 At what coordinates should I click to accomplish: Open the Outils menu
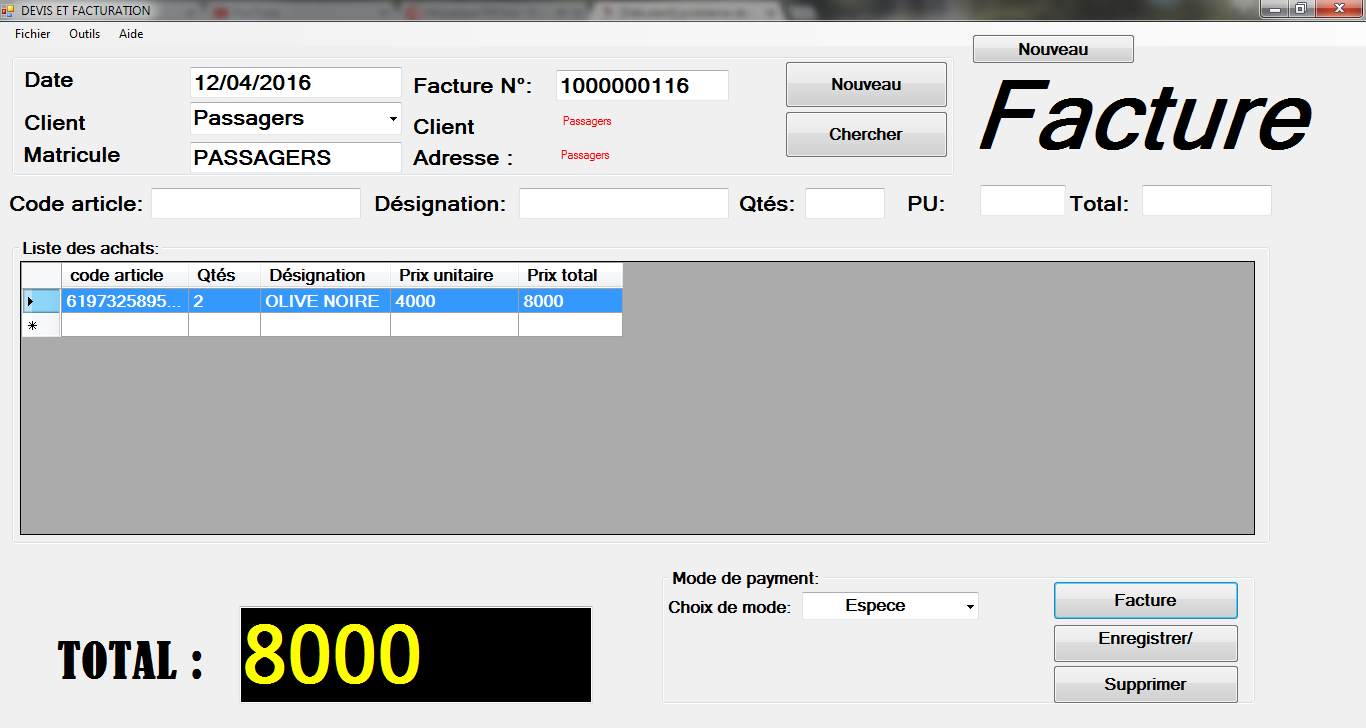[84, 34]
